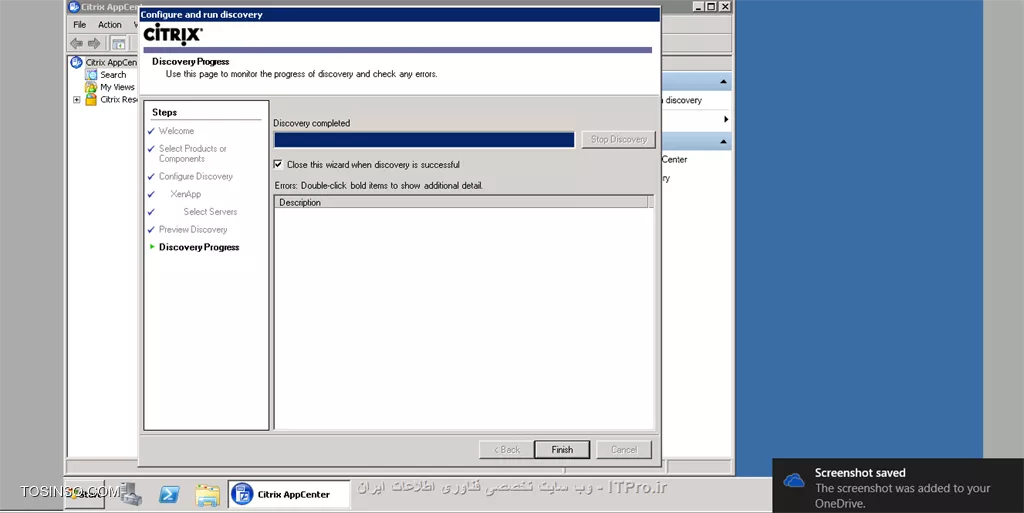Viewport: 1024px width, 513px height.
Task: Open File Explorer from taskbar
Action: point(207,495)
